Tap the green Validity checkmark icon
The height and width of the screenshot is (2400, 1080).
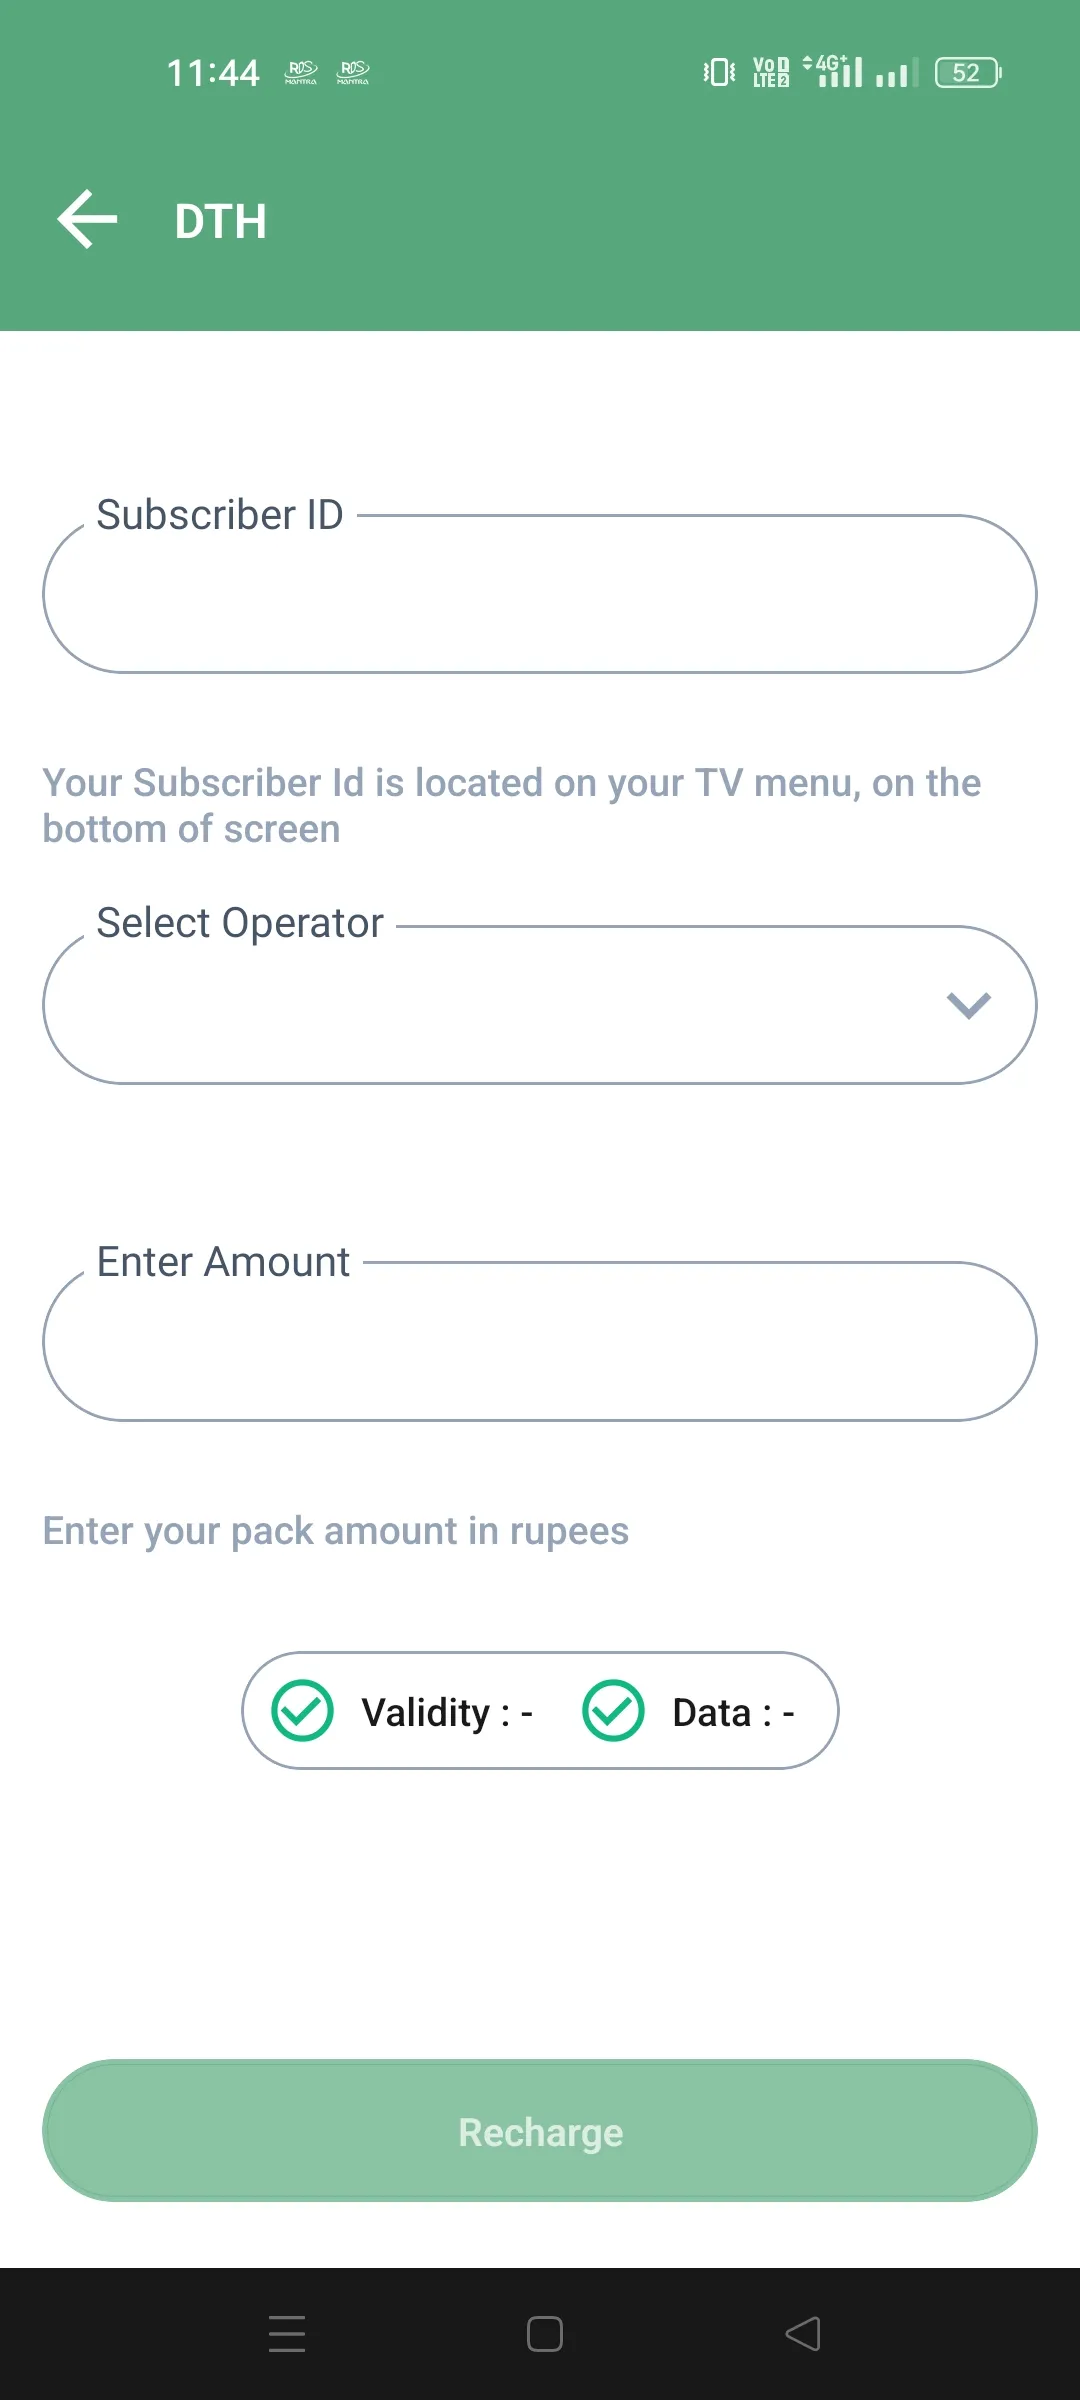pos(303,1711)
